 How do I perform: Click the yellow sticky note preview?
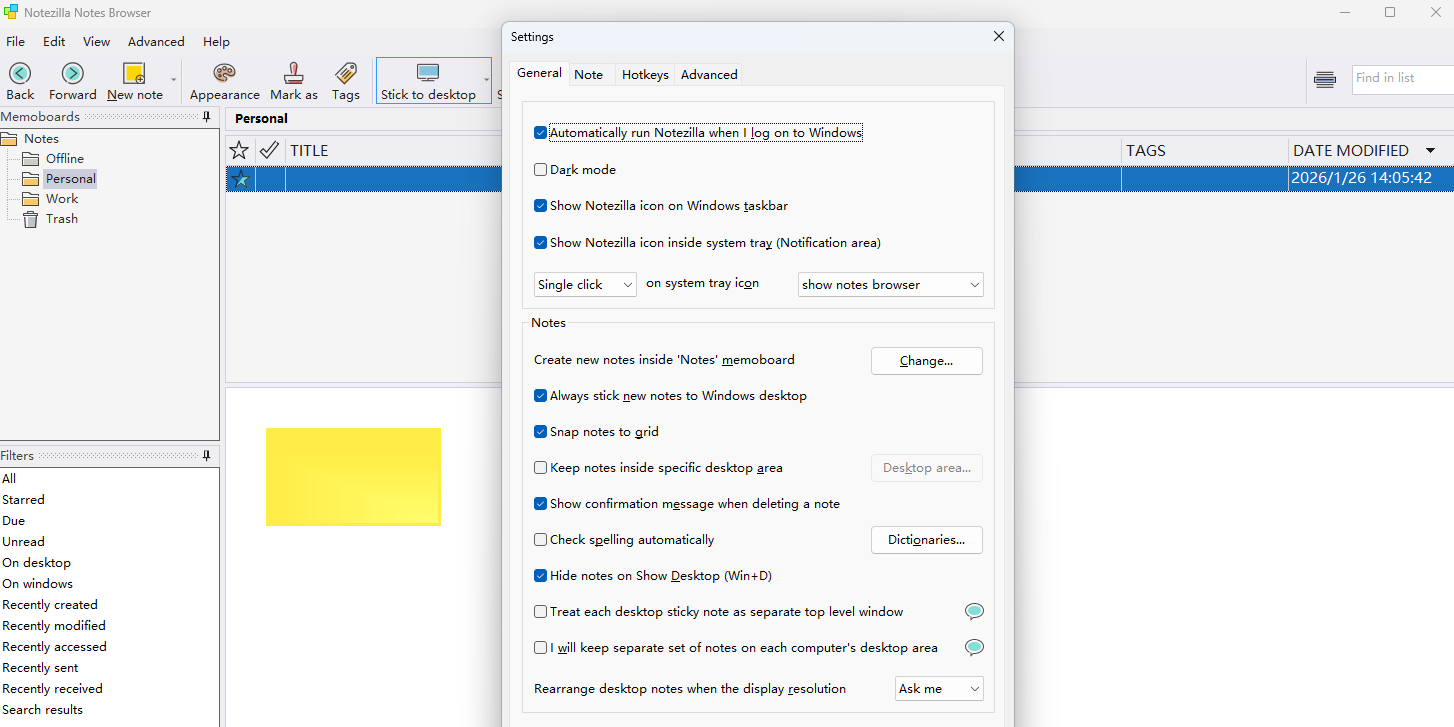pos(353,476)
